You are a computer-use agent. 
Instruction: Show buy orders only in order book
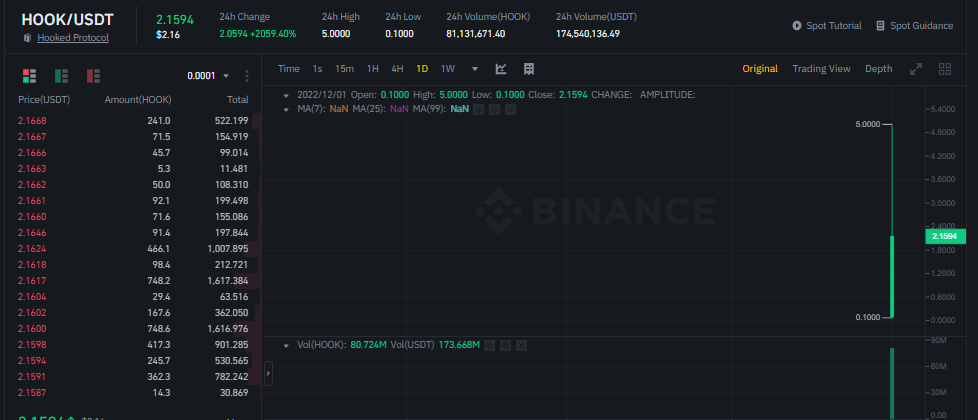[61, 76]
